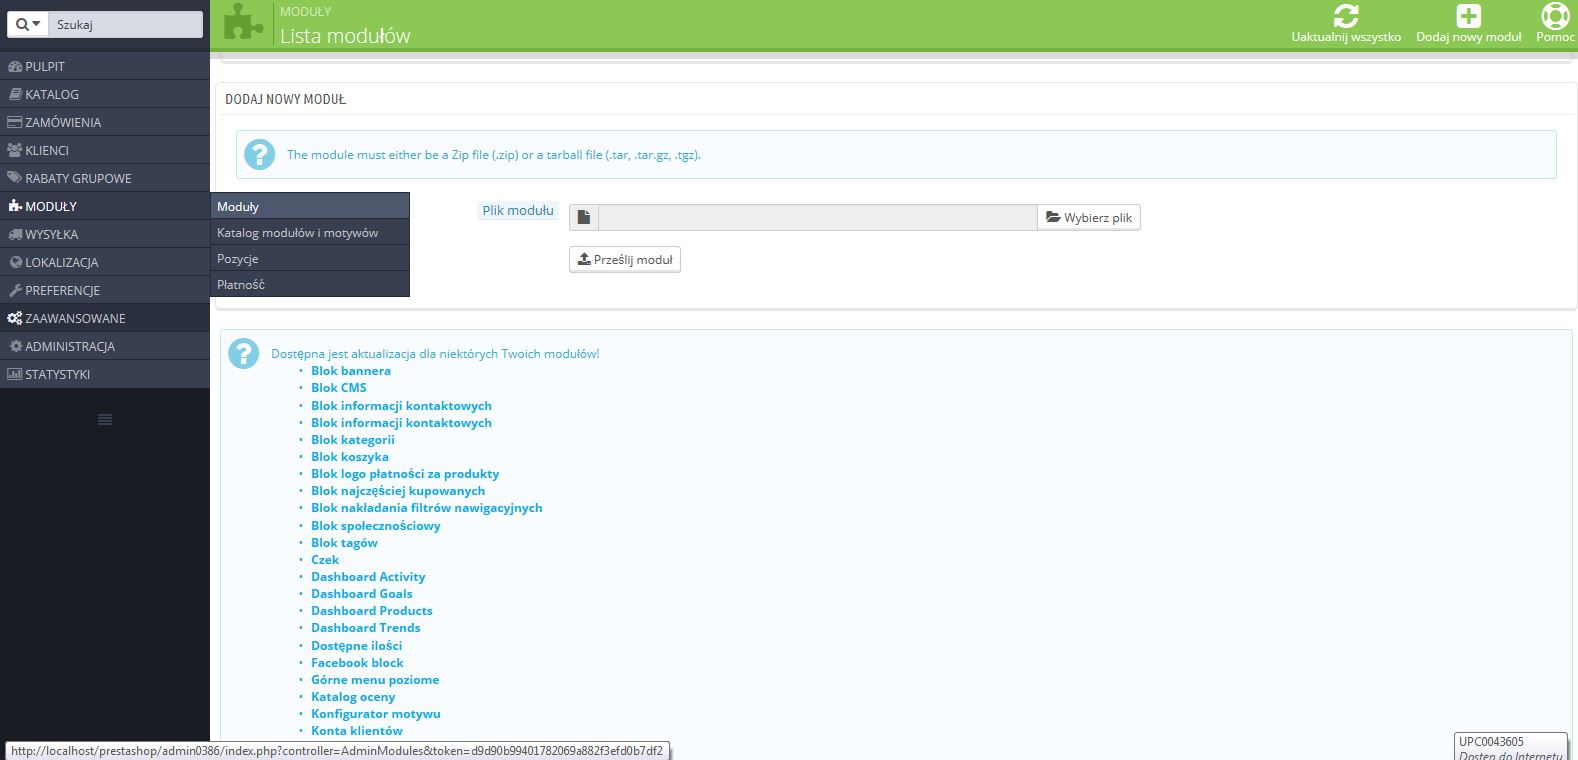
Task: Select Rabaty grupowe sidebar item
Action: (x=105, y=178)
